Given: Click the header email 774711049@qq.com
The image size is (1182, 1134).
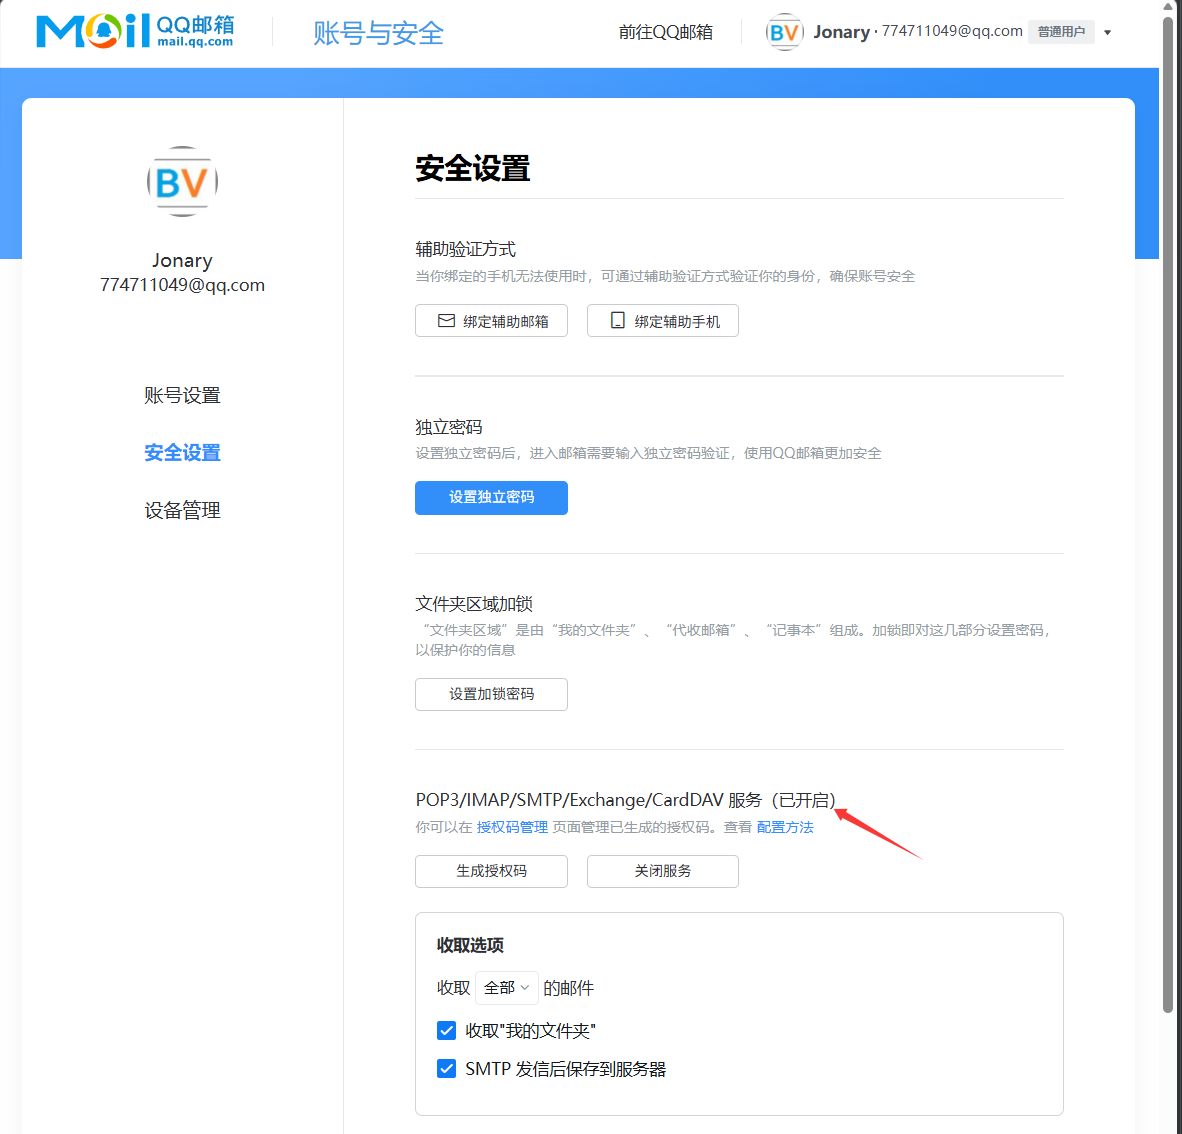Looking at the screenshot, I should point(952,31).
